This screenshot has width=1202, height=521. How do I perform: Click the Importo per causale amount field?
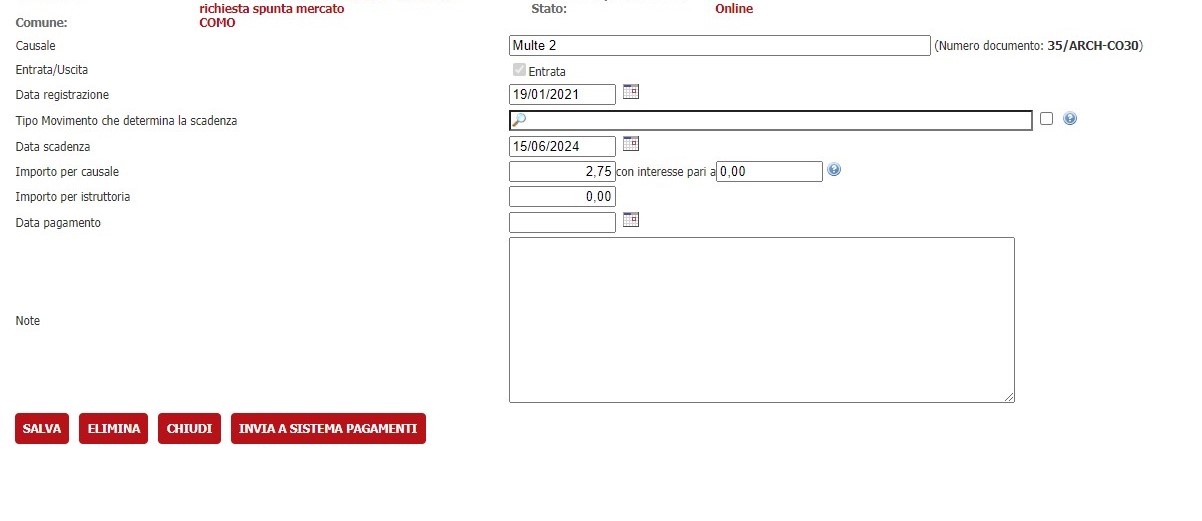pyautogui.click(x=562, y=172)
